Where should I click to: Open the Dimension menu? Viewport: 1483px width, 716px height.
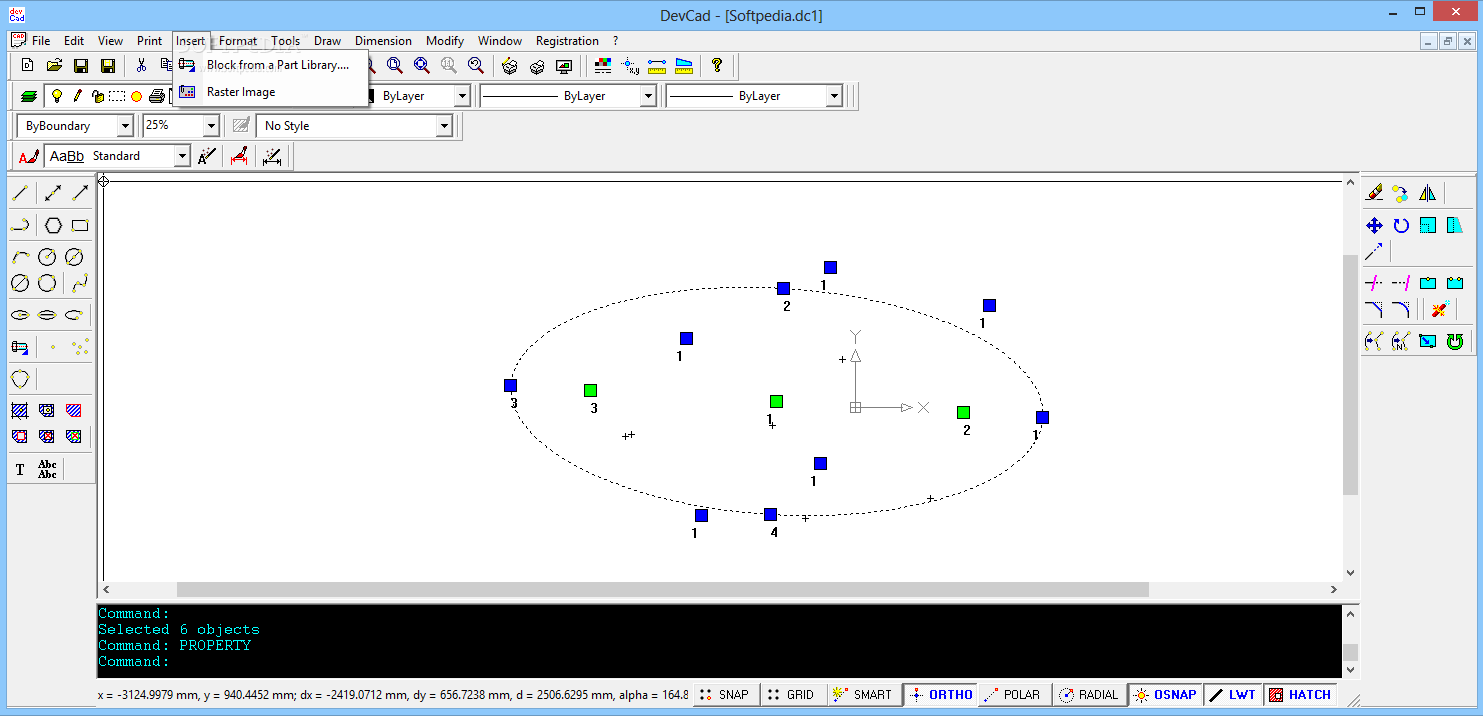[x=383, y=41]
